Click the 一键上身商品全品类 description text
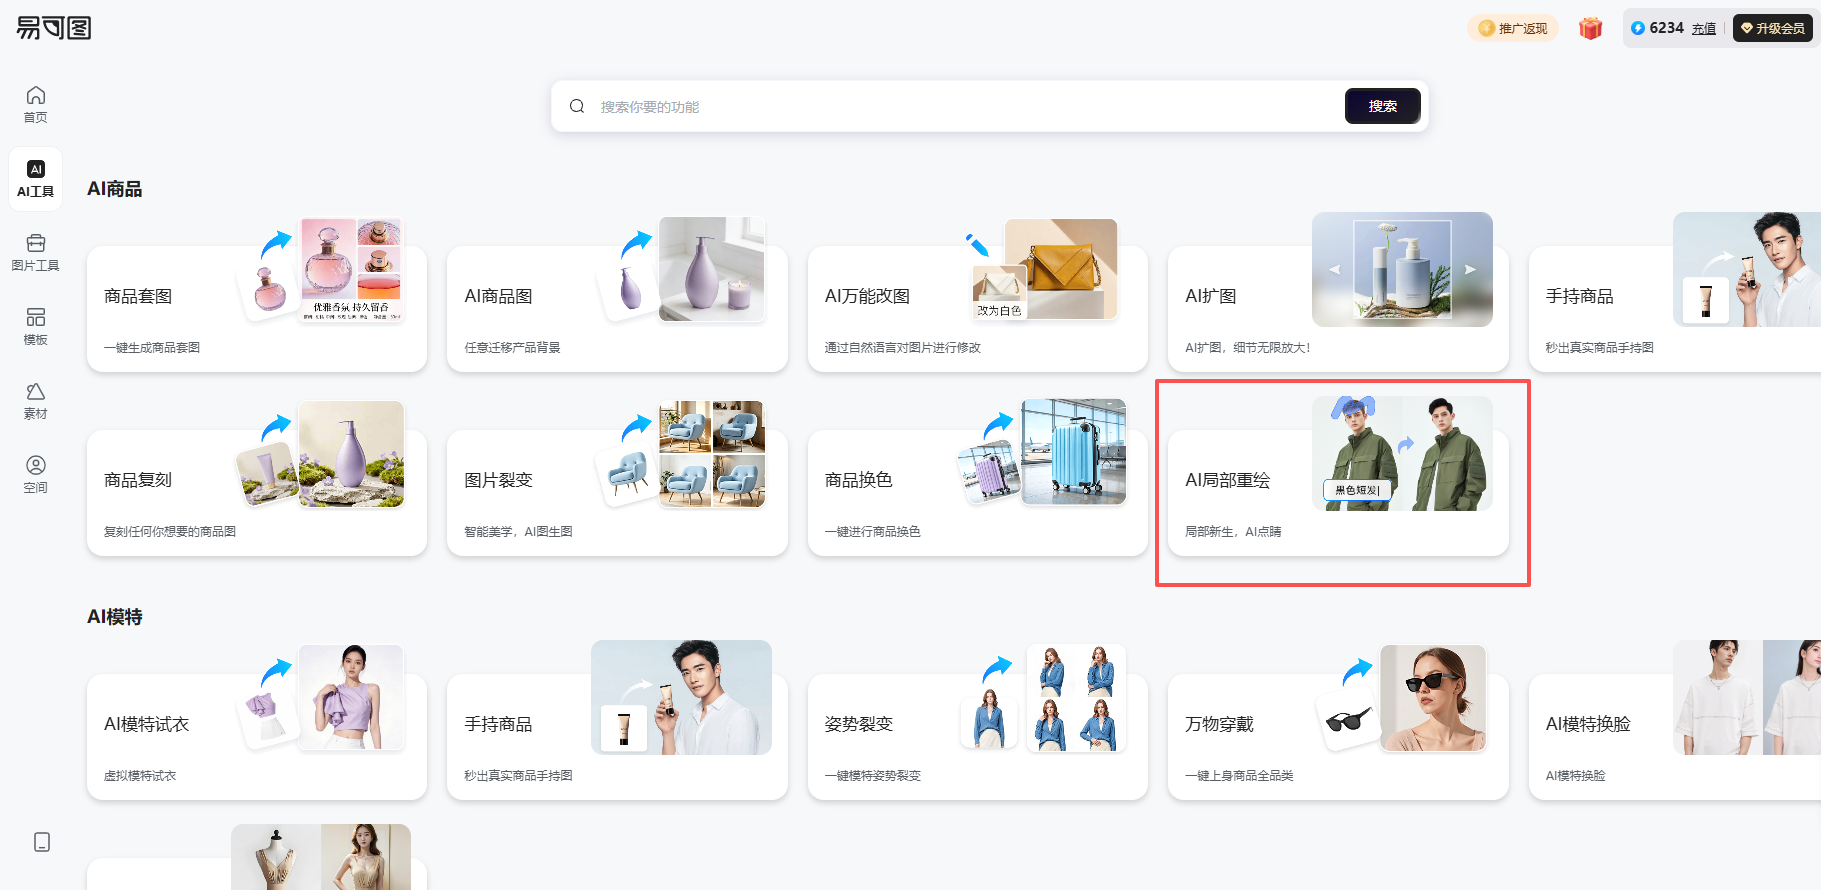The image size is (1821, 890). [x=1239, y=776]
